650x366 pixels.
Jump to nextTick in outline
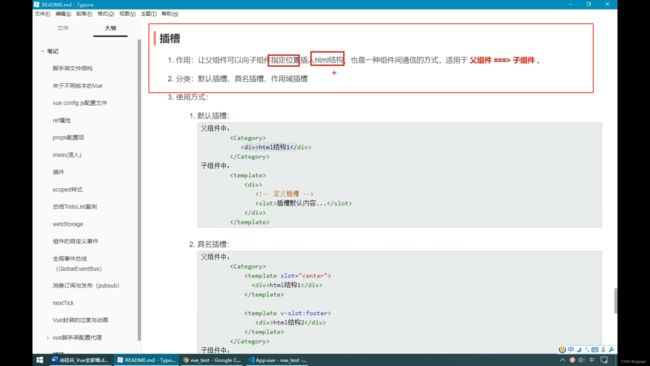(x=63, y=303)
